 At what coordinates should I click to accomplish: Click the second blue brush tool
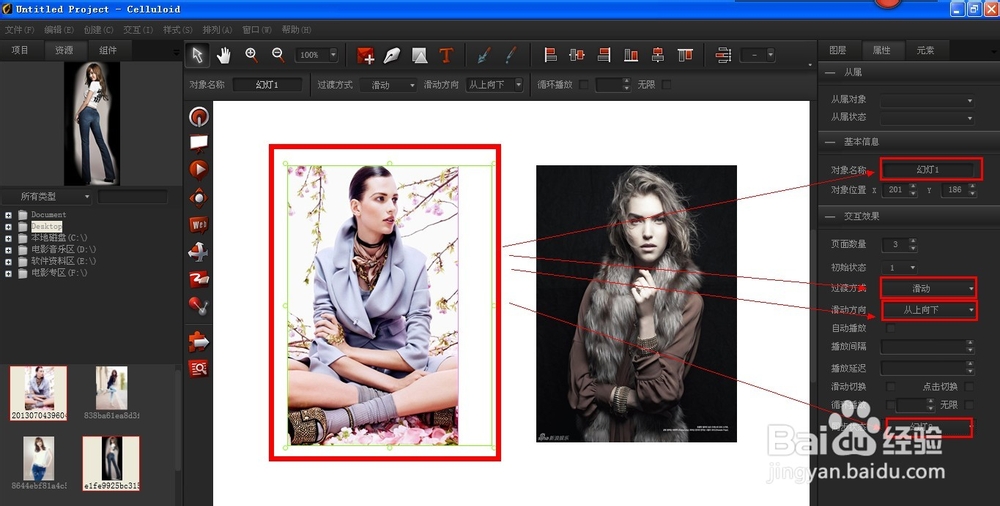click(x=510, y=56)
